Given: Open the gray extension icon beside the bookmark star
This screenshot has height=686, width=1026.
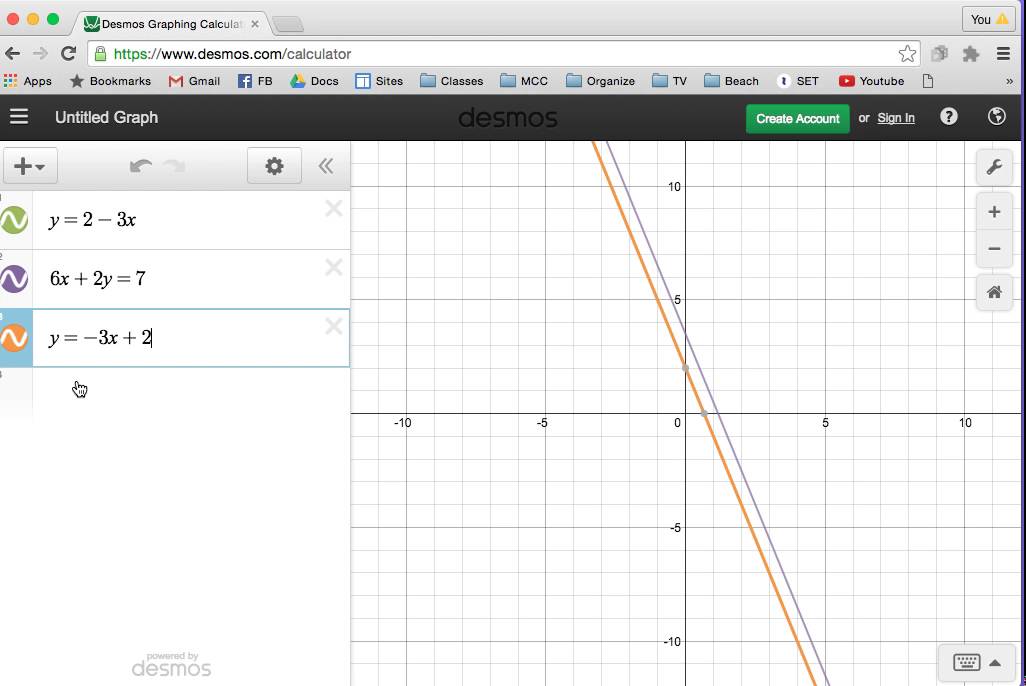Looking at the screenshot, I should [940, 54].
